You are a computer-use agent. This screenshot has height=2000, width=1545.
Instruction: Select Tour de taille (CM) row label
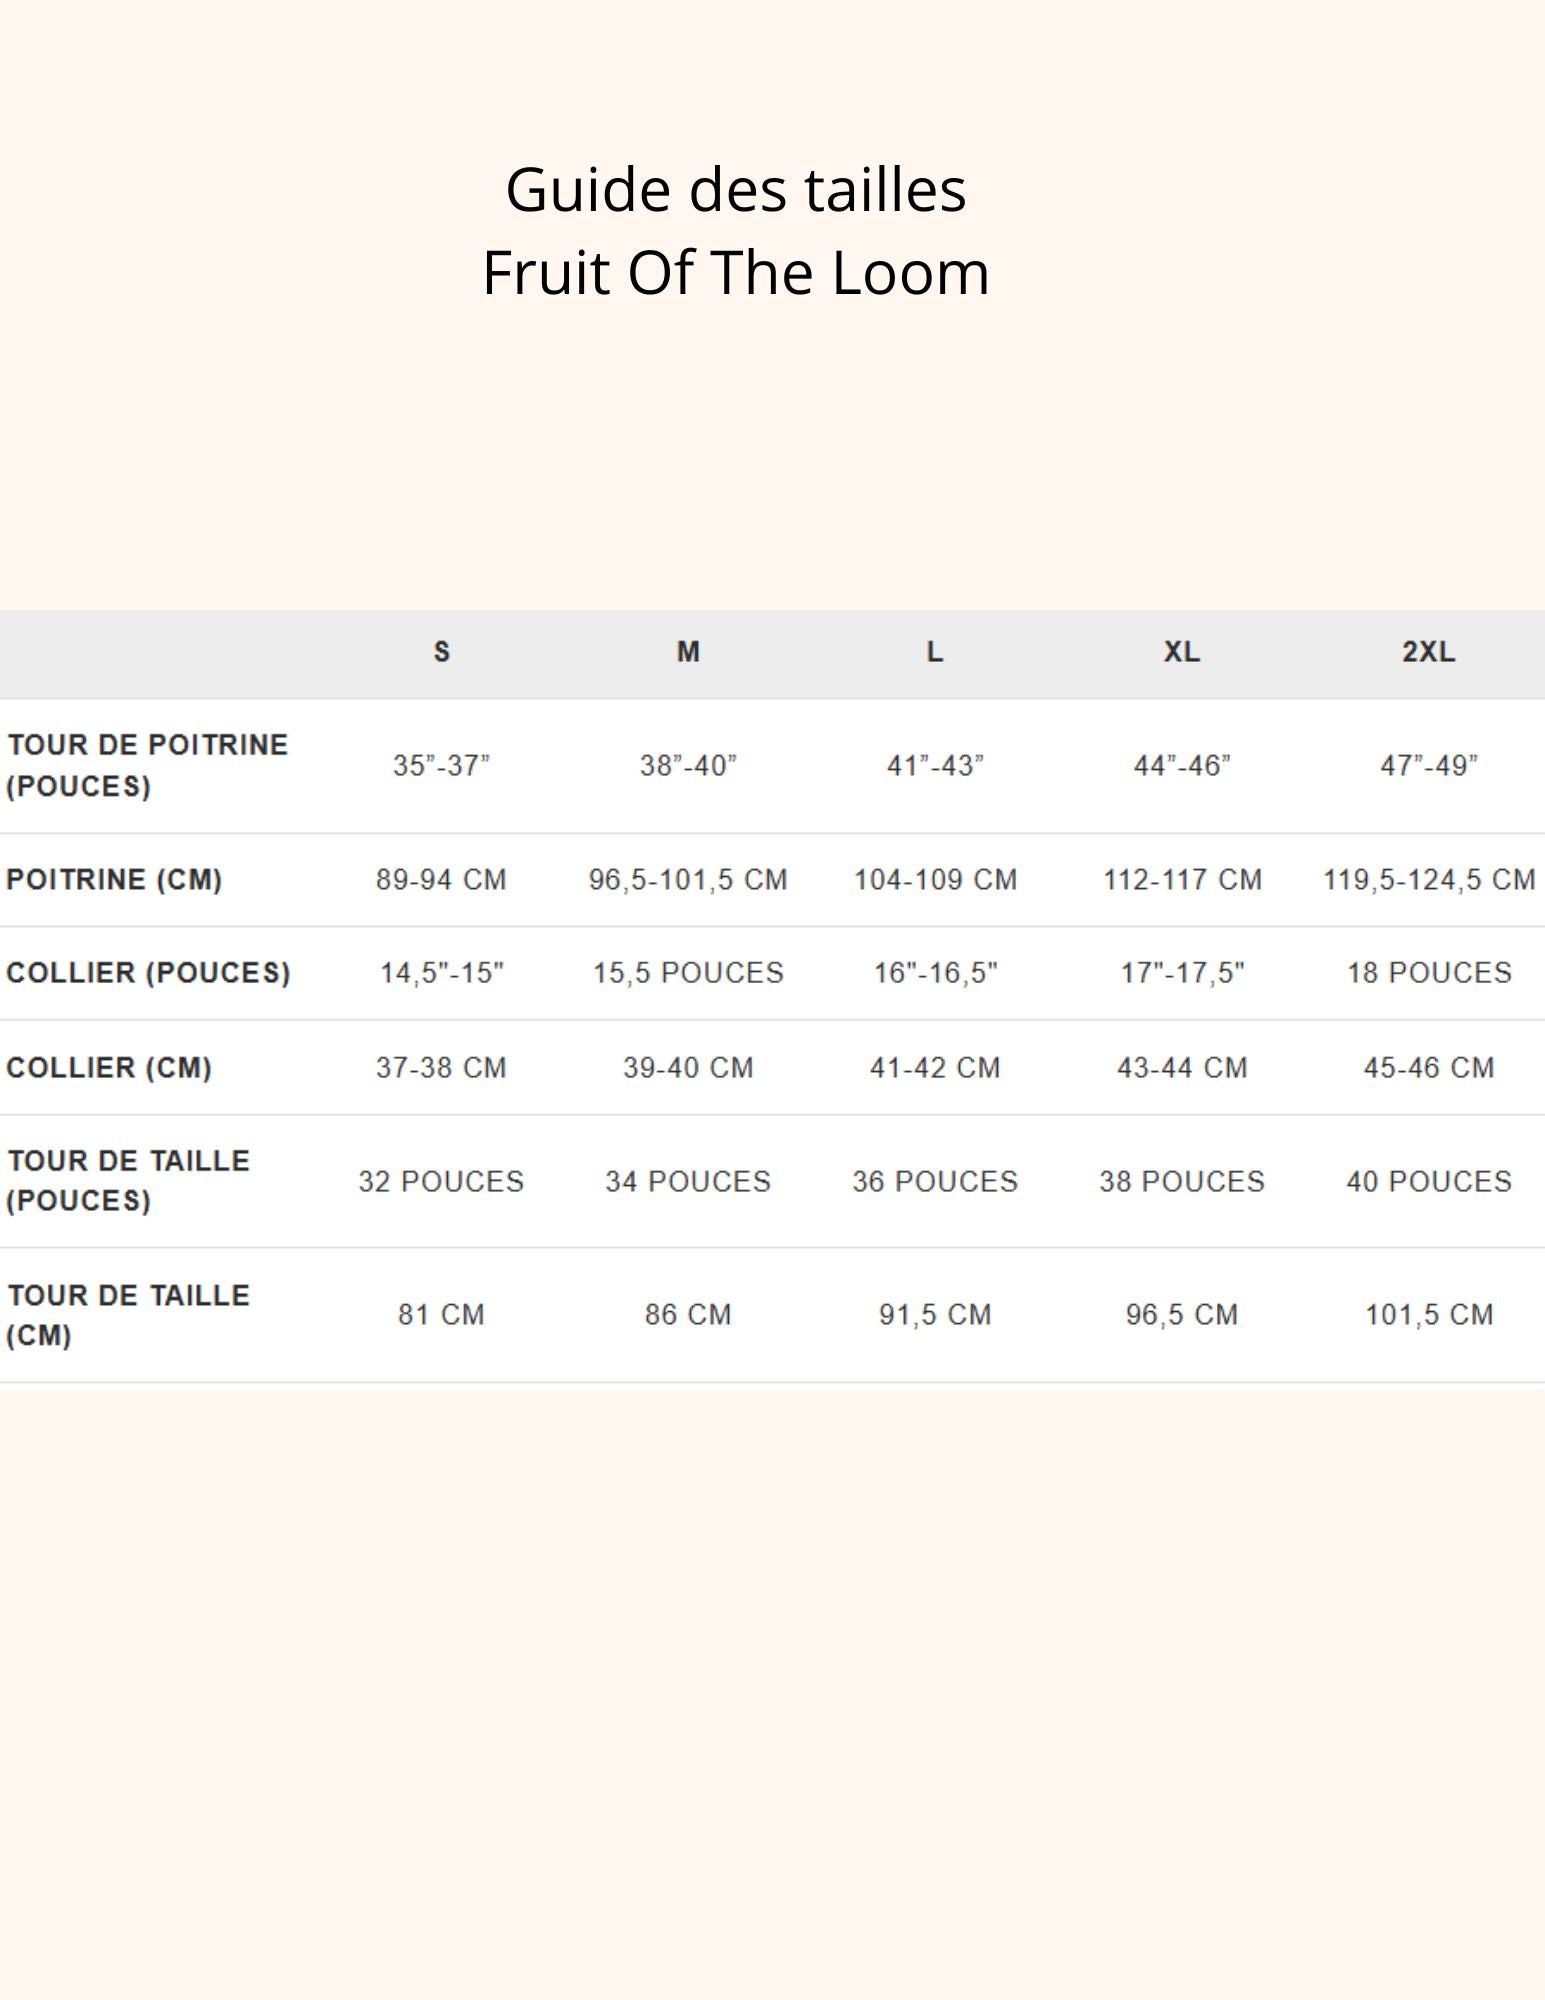[128, 1314]
